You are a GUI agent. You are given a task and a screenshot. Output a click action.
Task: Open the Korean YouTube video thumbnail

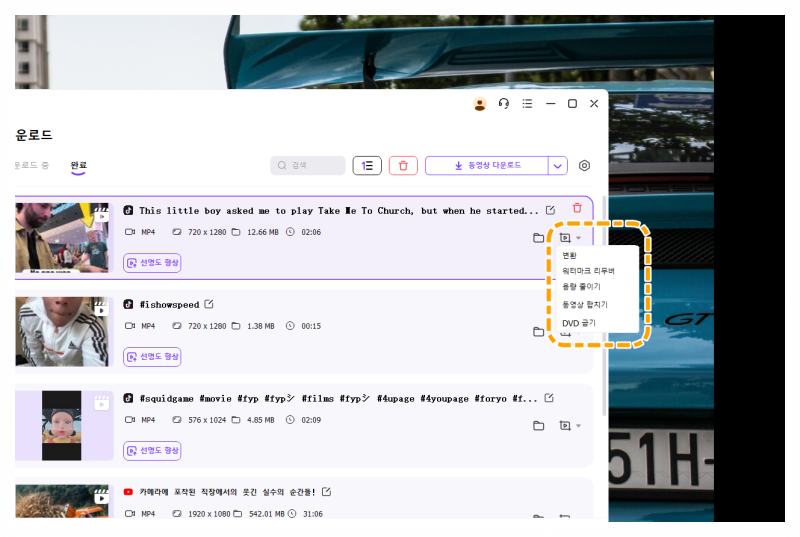pyautogui.click(x=62, y=501)
